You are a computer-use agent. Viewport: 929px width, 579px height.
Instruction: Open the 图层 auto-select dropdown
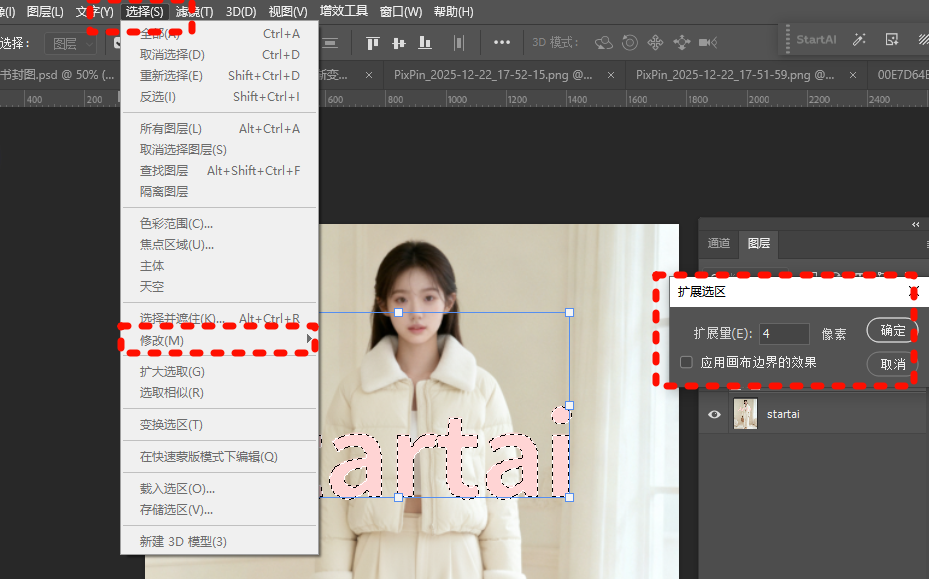point(71,43)
